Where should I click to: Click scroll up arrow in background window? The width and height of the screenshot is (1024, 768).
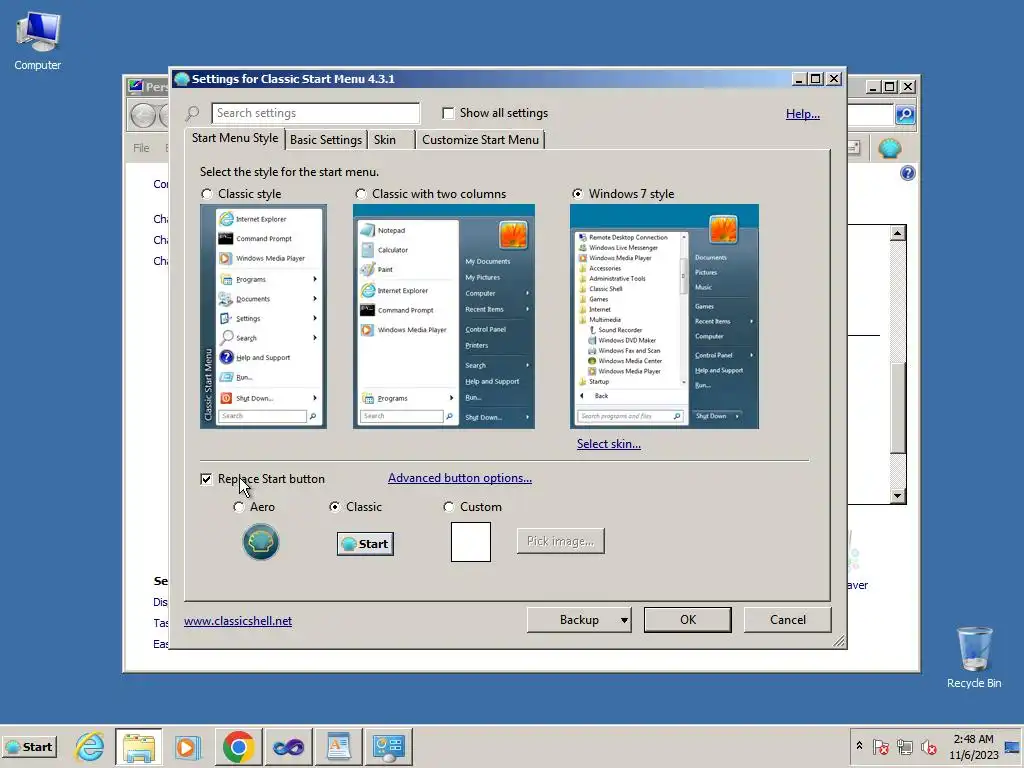coord(898,233)
